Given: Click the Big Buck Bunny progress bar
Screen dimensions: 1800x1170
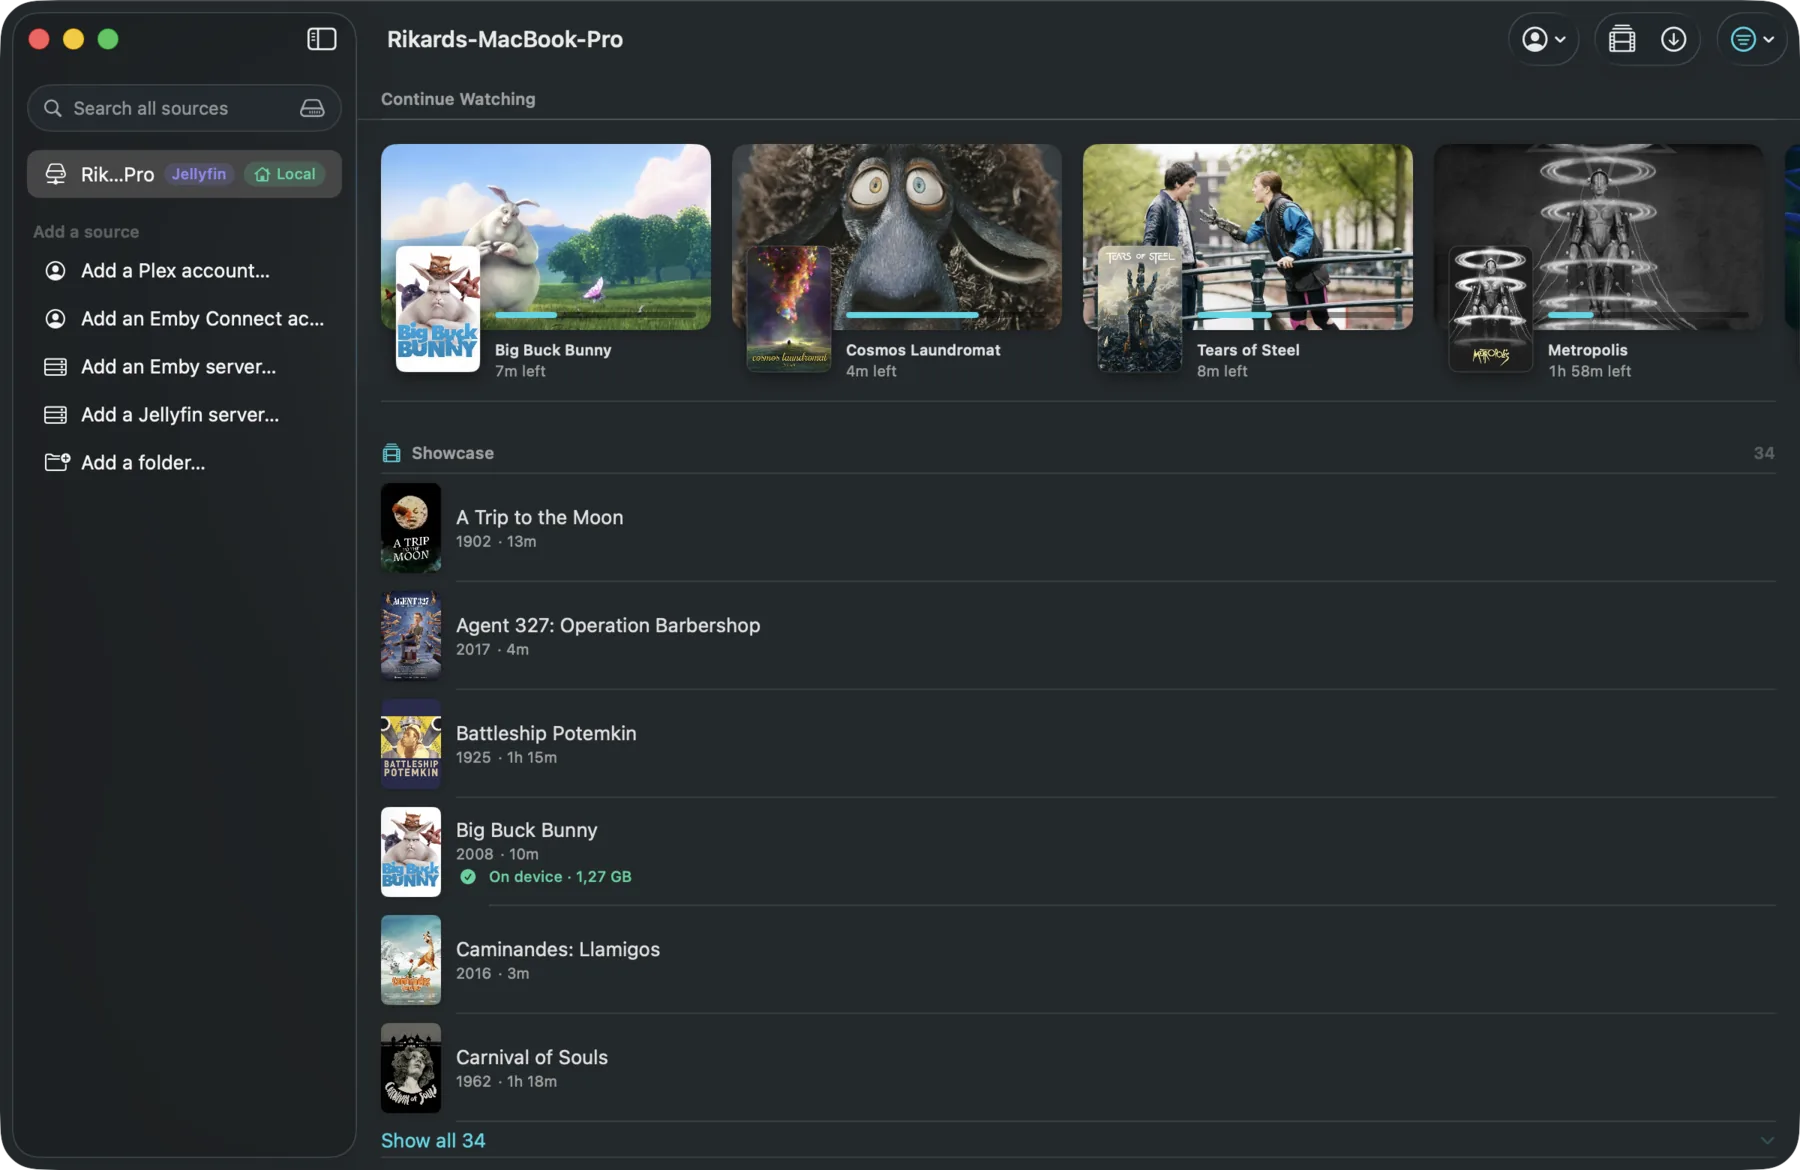Looking at the screenshot, I should [x=595, y=315].
